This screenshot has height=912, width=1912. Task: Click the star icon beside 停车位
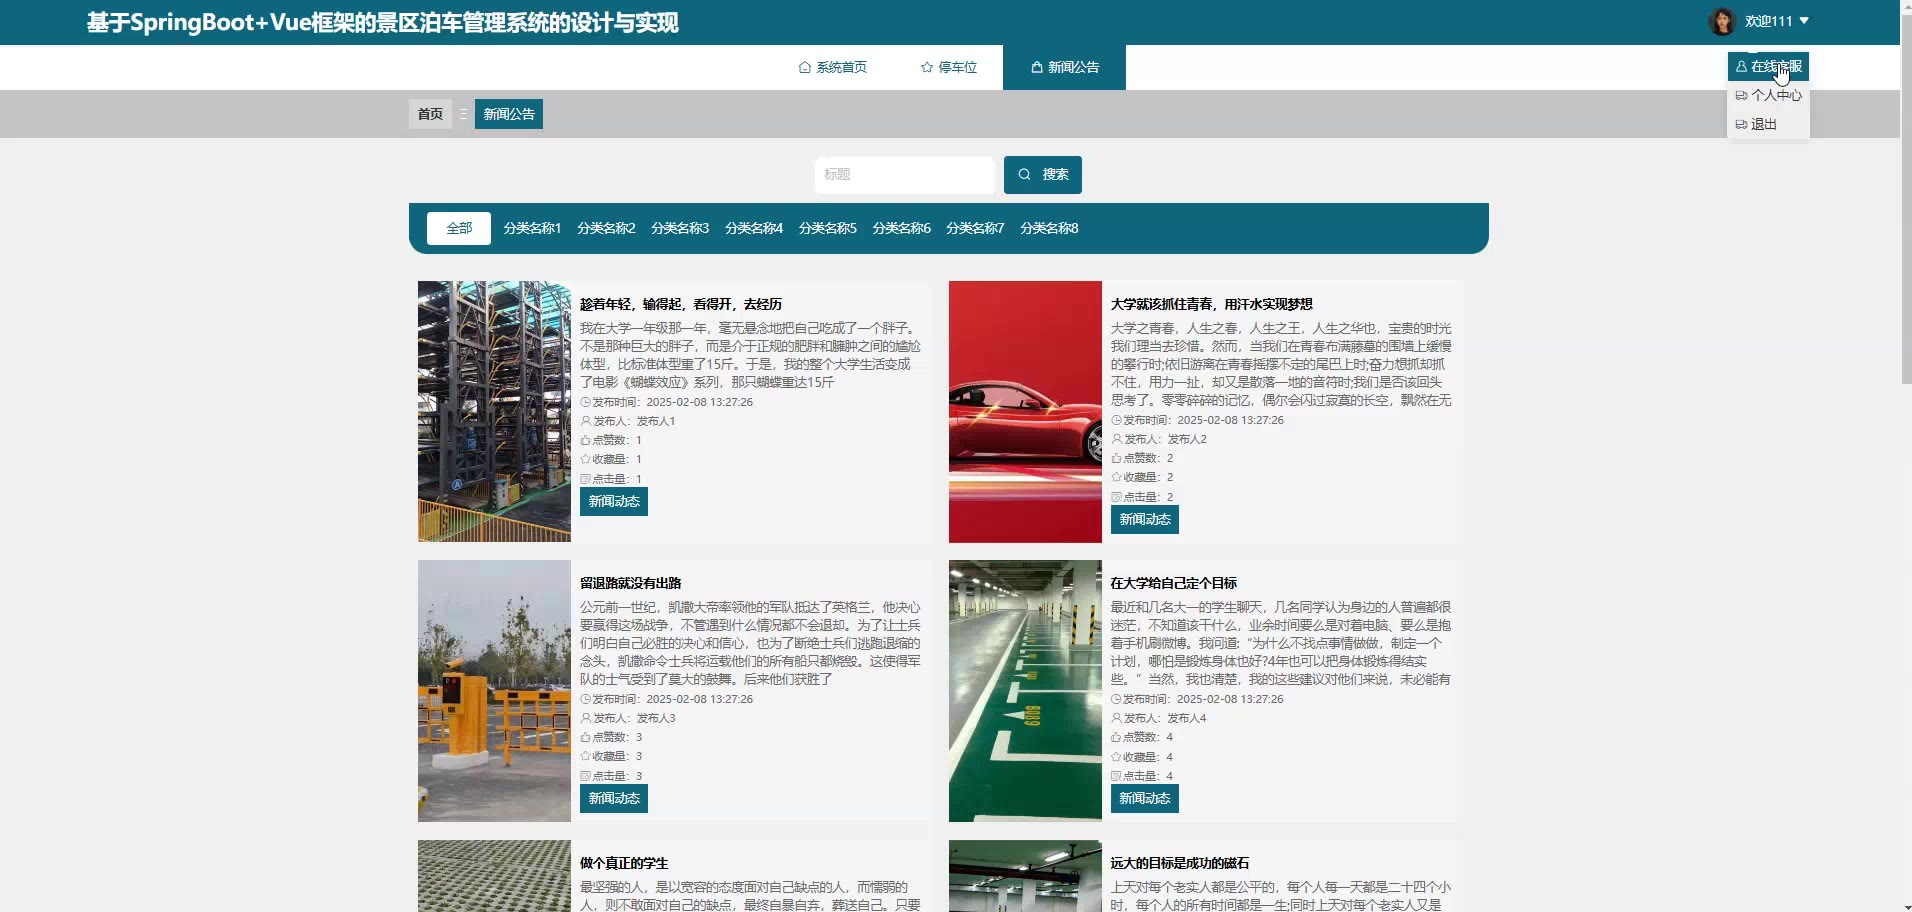click(926, 68)
